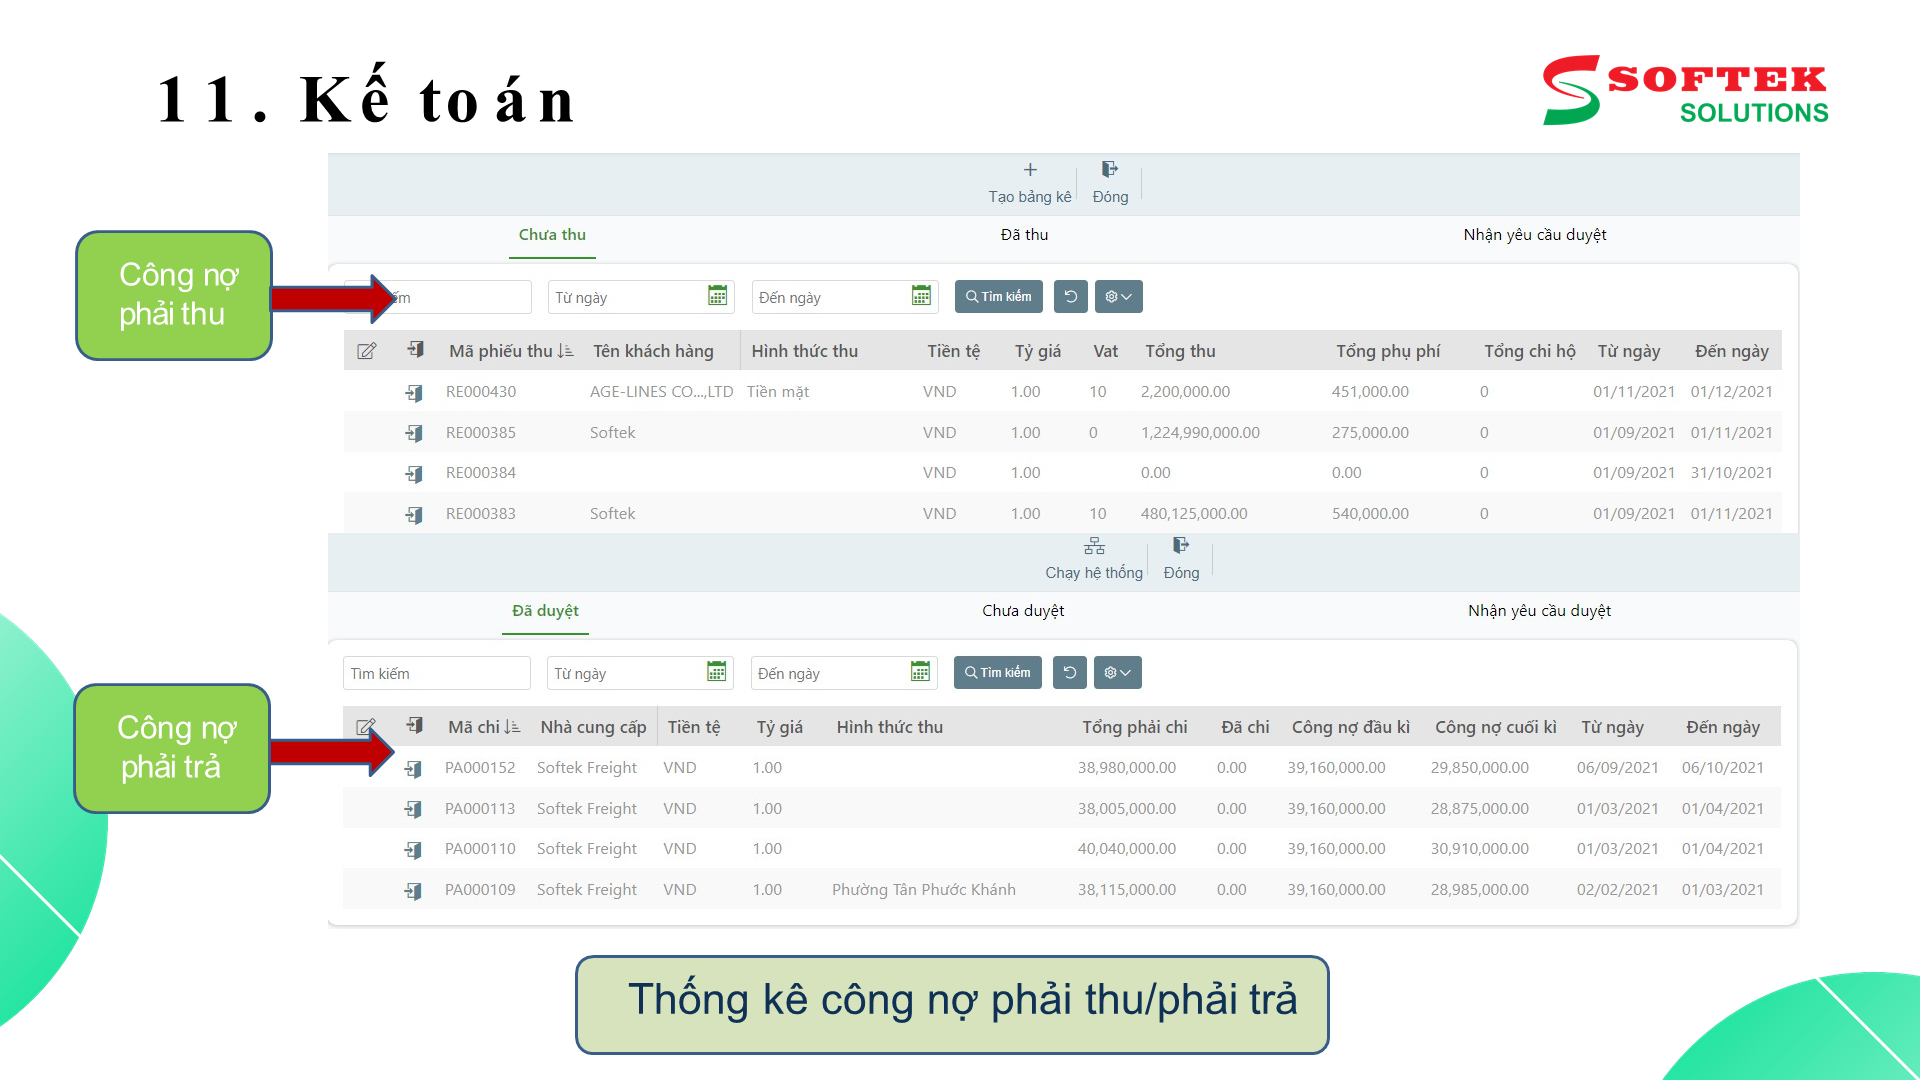Select the Chạy hệ thống icon

coord(1093,546)
